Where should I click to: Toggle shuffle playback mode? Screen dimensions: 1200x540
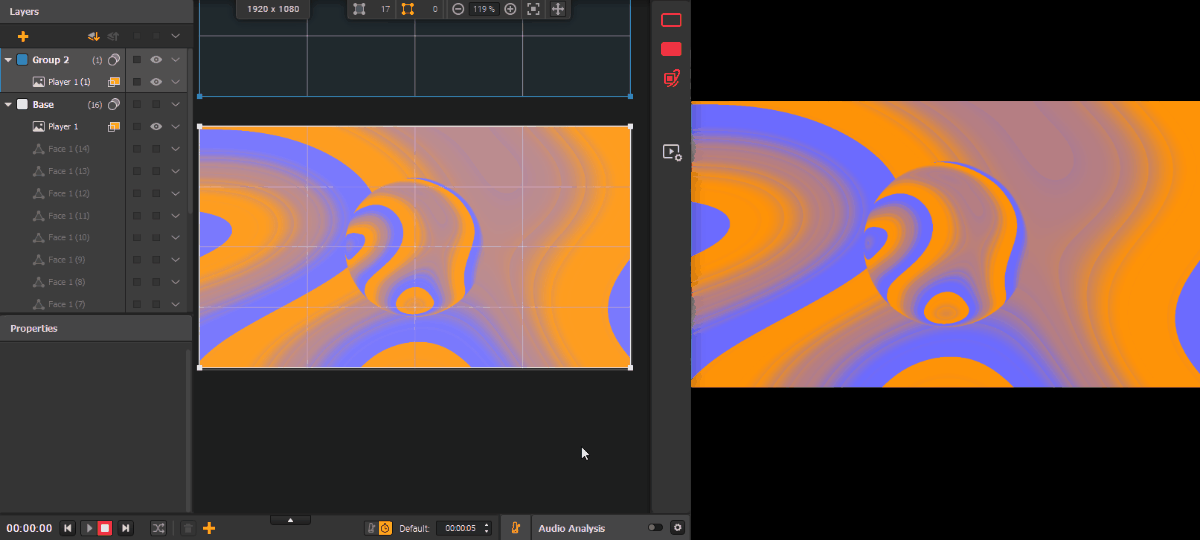tap(158, 528)
